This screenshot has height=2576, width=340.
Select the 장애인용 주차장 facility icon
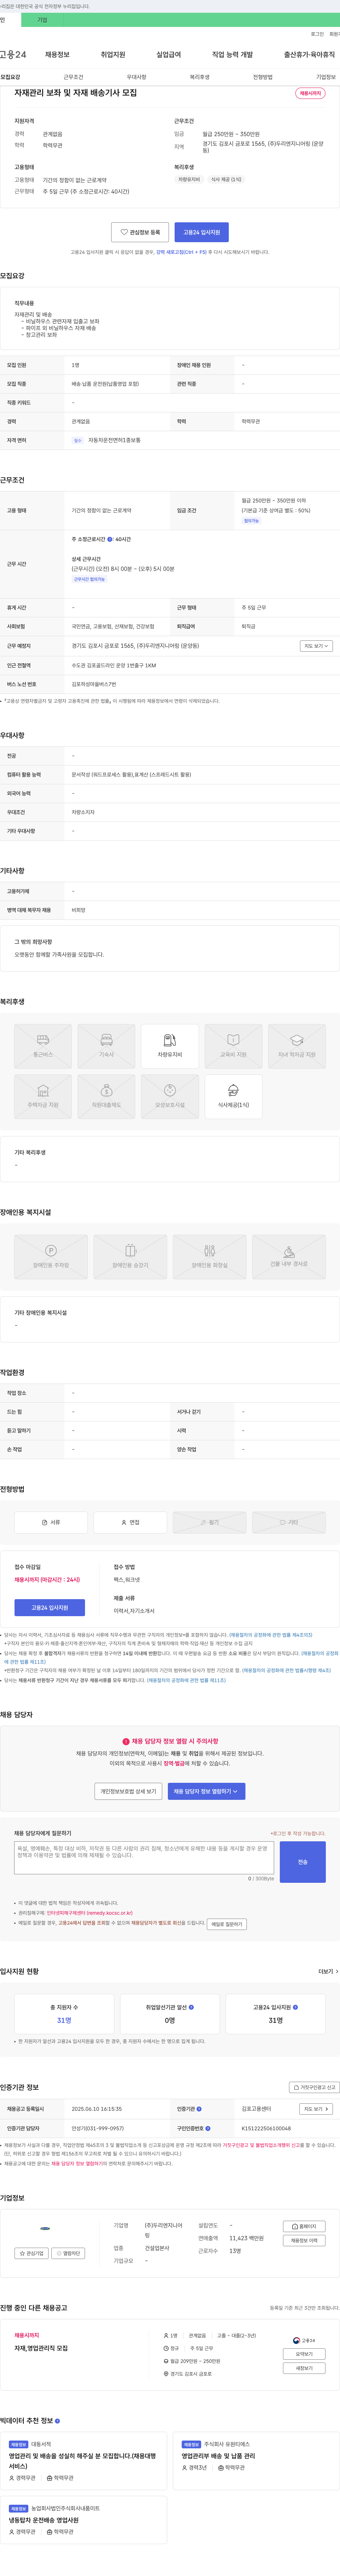[51, 1257]
